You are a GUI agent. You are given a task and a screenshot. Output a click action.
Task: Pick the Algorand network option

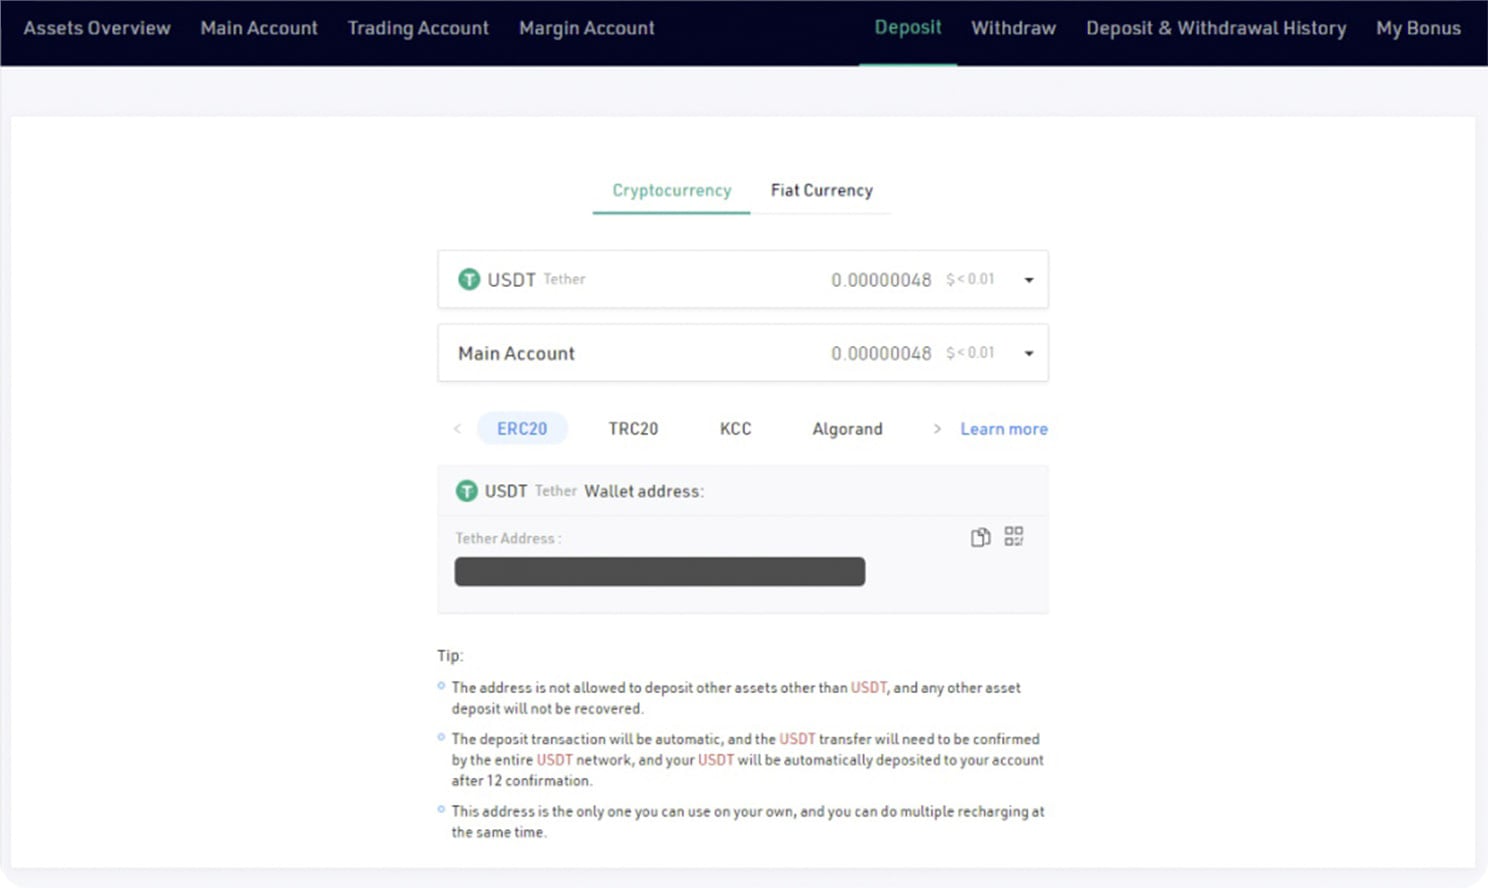click(847, 429)
